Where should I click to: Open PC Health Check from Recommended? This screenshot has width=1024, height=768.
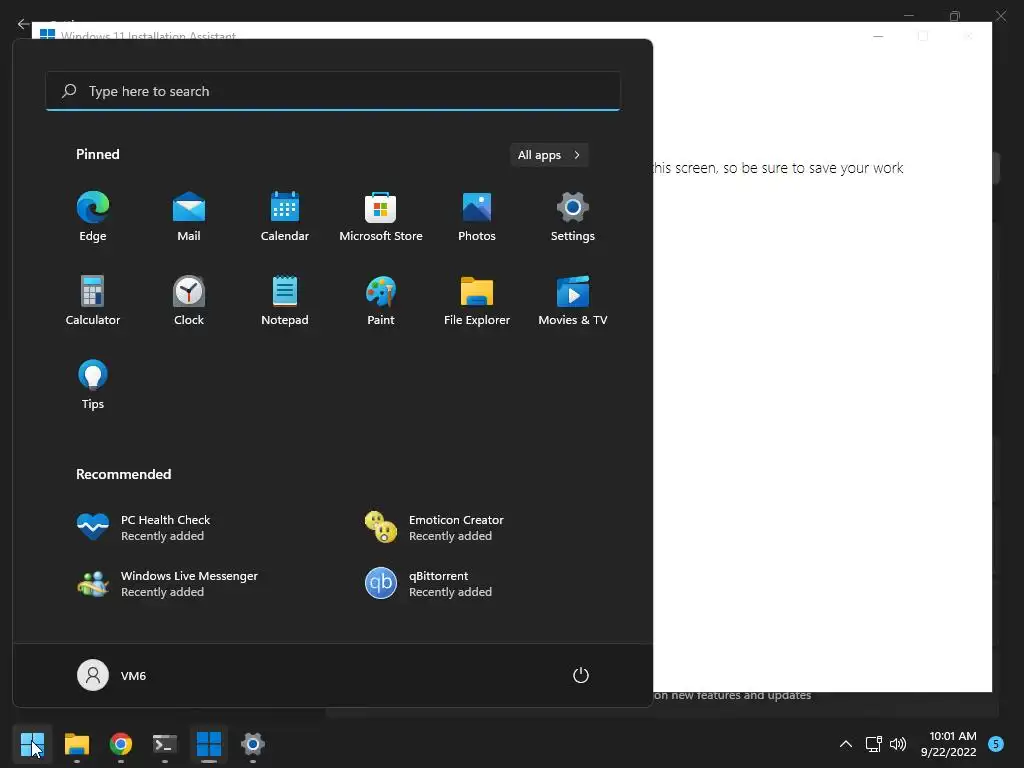144,527
